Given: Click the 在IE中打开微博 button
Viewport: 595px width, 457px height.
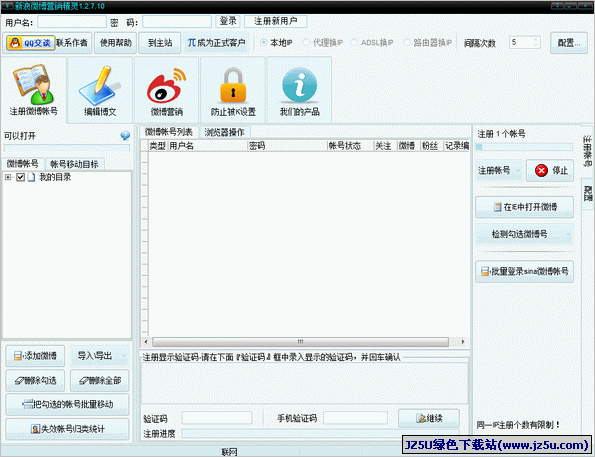Looking at the screenshot, I should 524,207.
